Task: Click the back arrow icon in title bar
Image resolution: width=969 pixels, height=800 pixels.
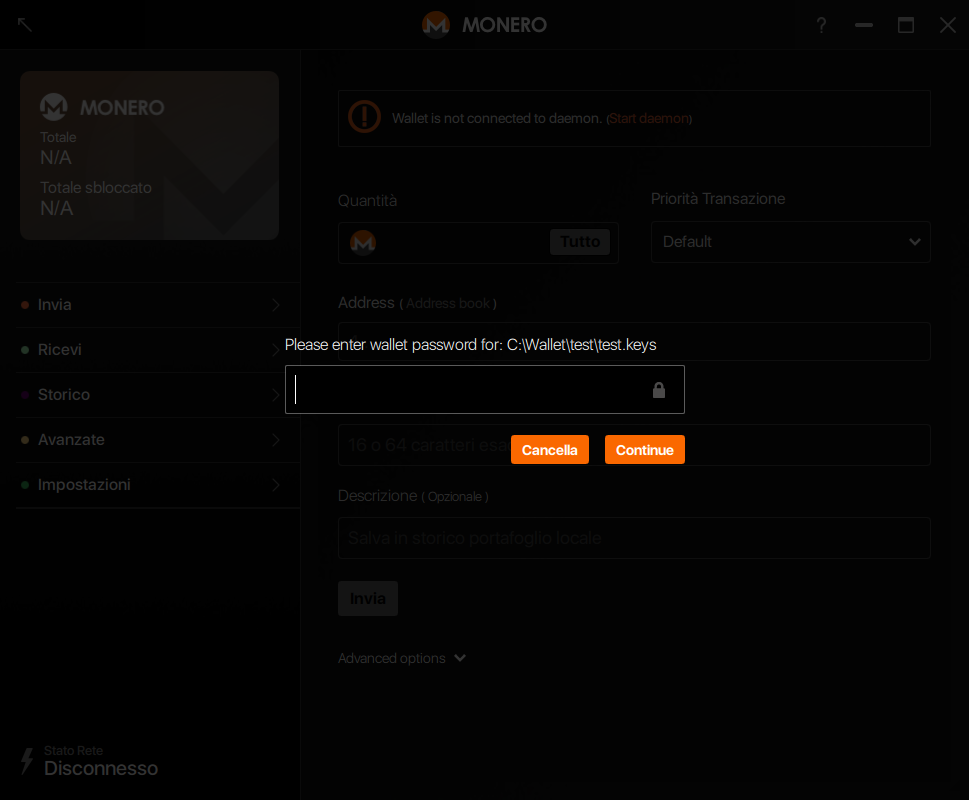Action: [x=25, y=25]
